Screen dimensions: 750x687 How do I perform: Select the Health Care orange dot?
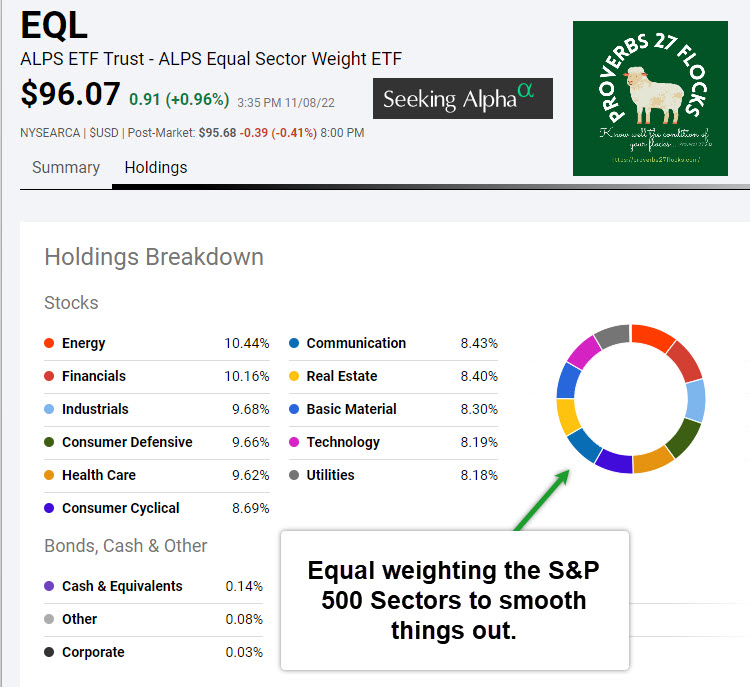point(49,475)
